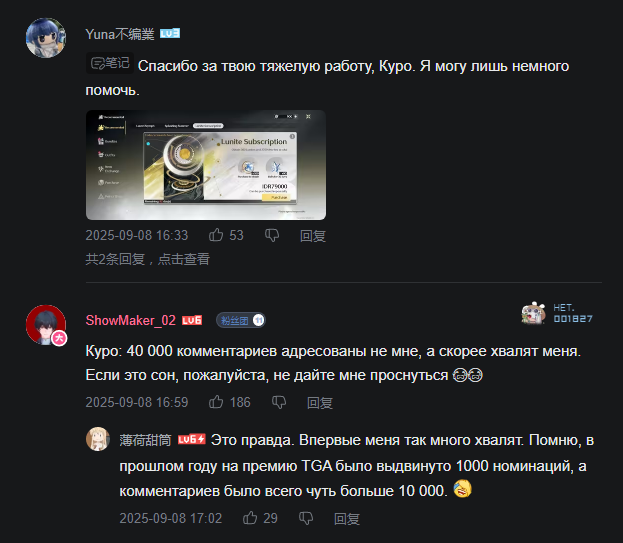Reply to 薄荷甜筒 via 回复
The height and width of the screenshot is (543, 623).
(x=347, y=519)
